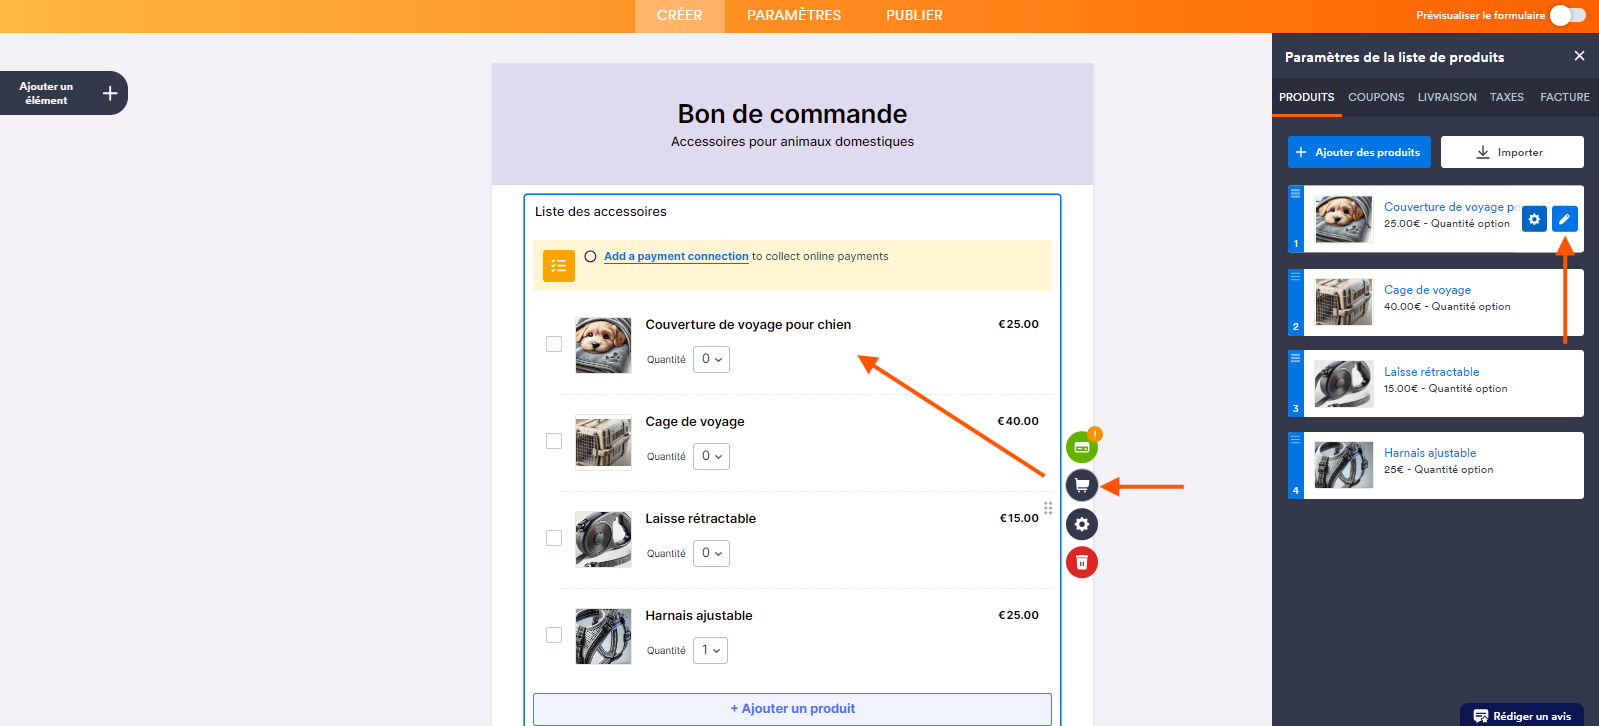
Task: Open Couverture de voyage gear settings
Action: tap(1534, 219)
